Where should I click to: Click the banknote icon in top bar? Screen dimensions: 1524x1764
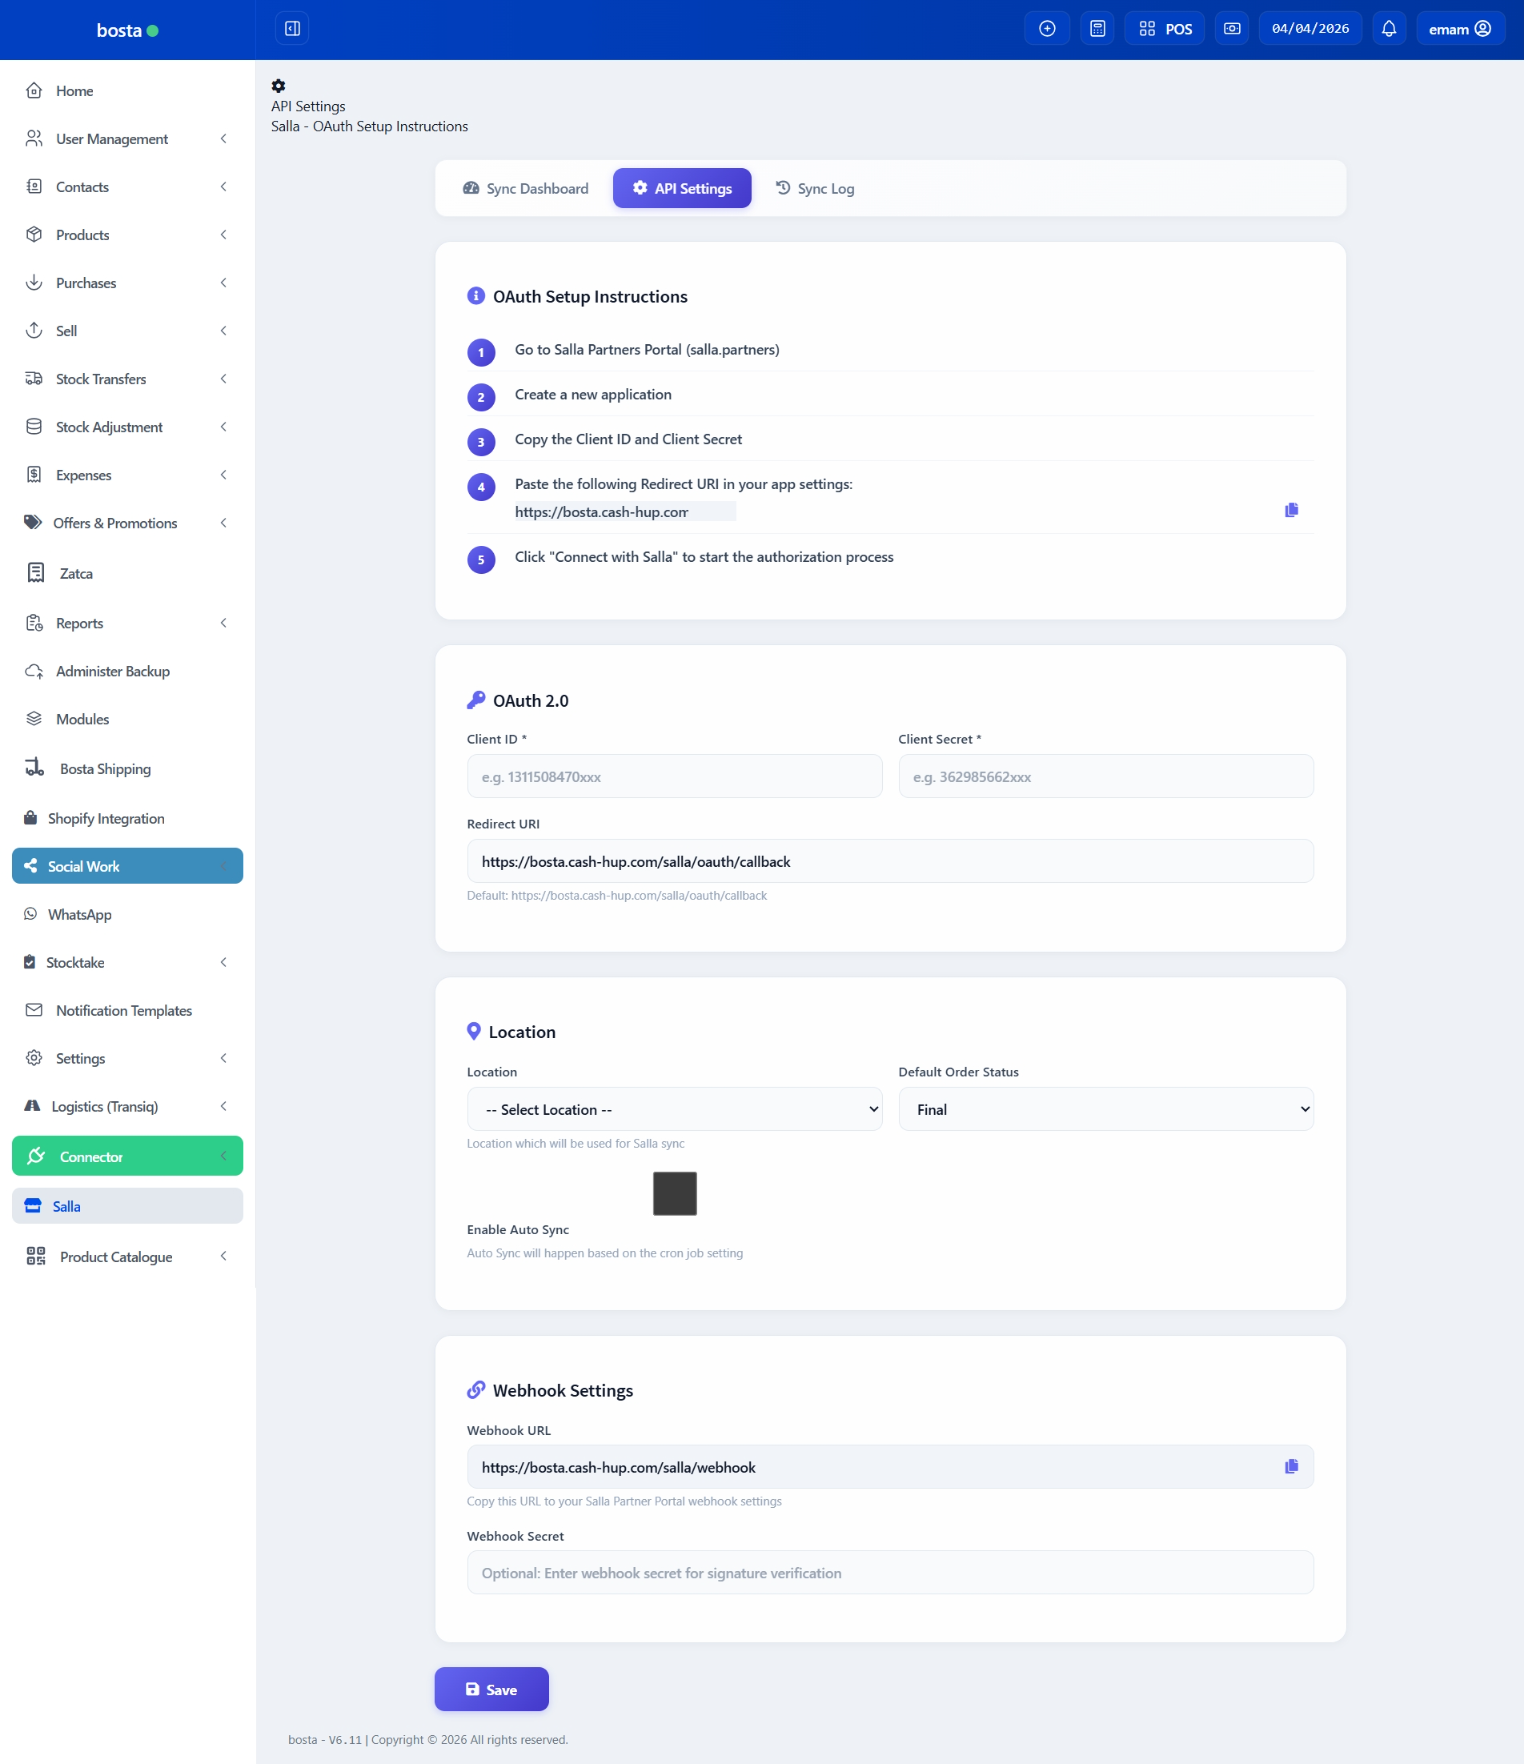pos(1232,29)
